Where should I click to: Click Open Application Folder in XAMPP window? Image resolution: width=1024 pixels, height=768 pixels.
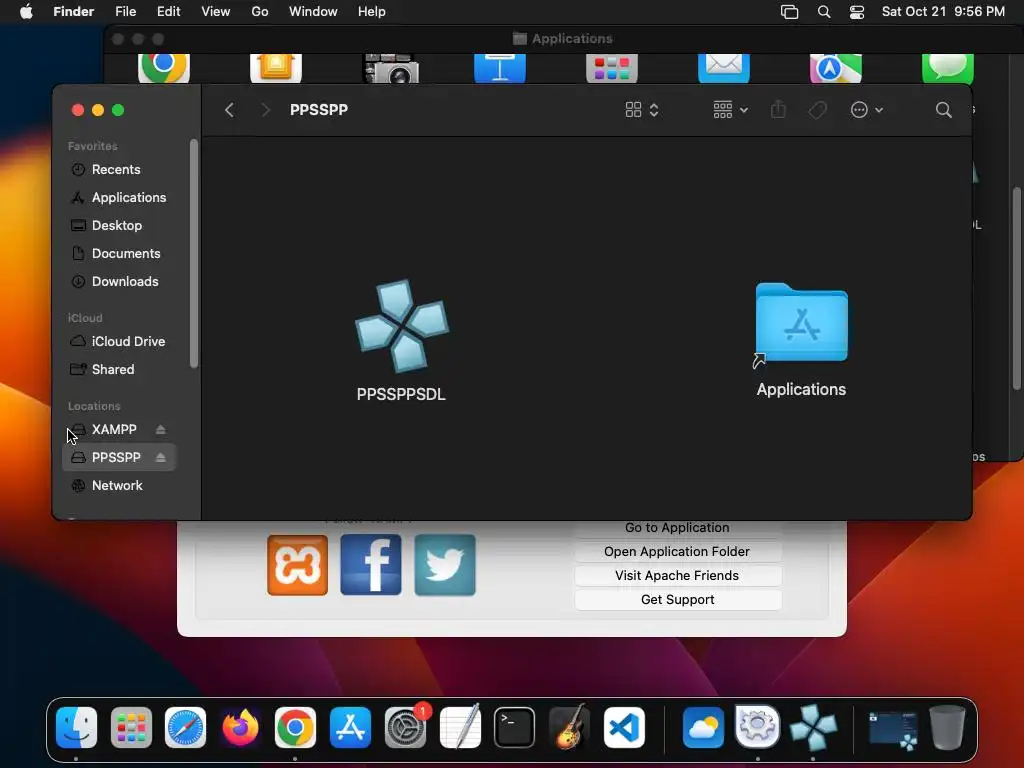677,552
